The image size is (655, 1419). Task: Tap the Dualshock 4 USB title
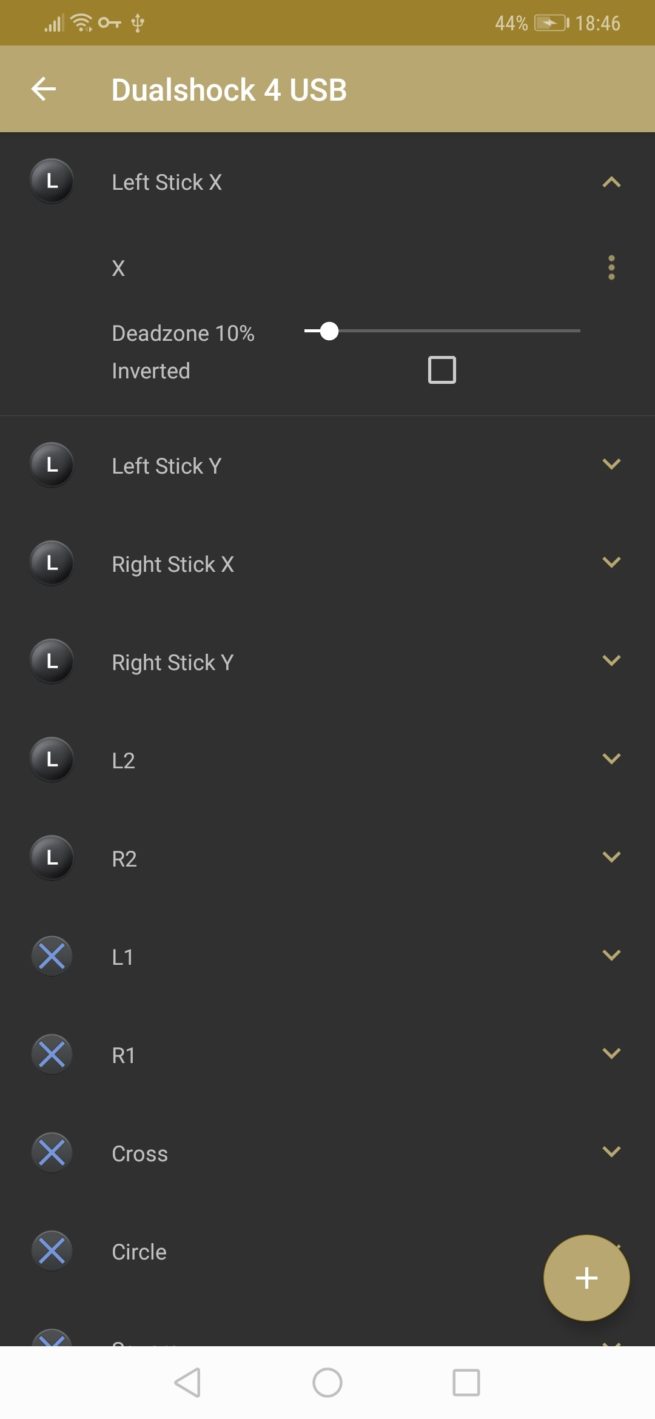point(229,90)
